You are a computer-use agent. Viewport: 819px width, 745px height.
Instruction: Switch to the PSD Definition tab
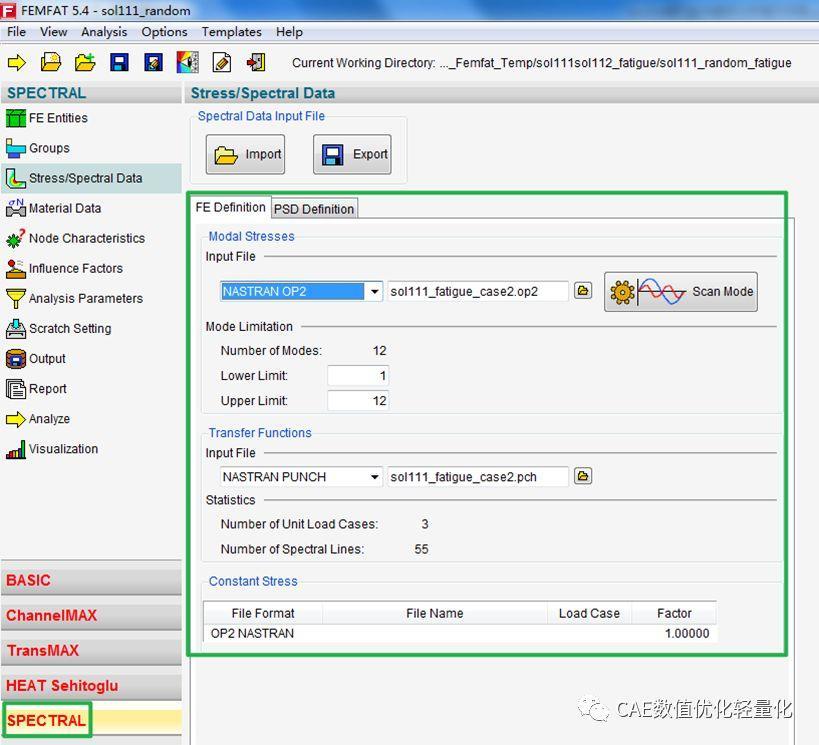[x=314, y=208]
